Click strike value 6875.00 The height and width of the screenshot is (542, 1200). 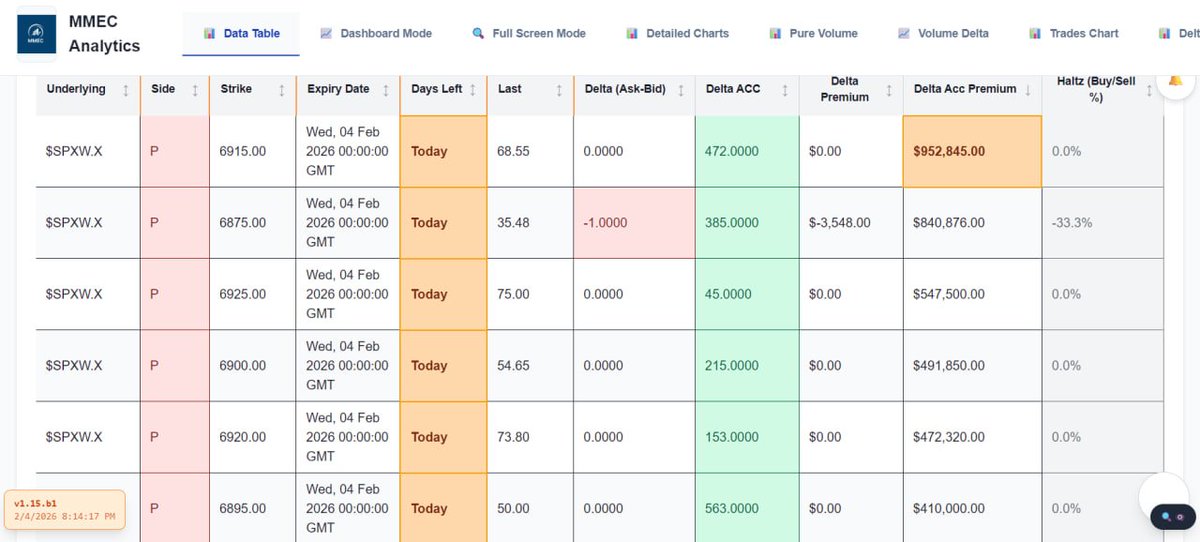pos(243,223)
